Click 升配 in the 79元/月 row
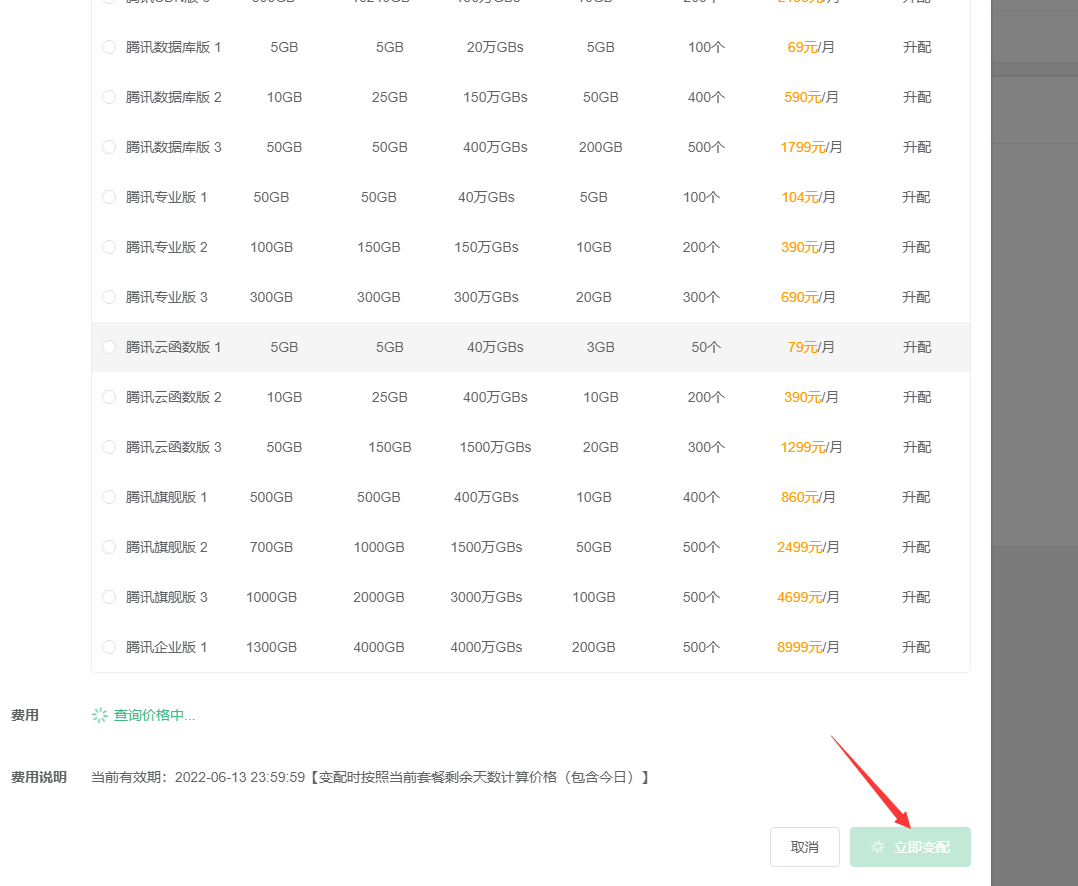The image size is (1078, 886). point(916,347)
